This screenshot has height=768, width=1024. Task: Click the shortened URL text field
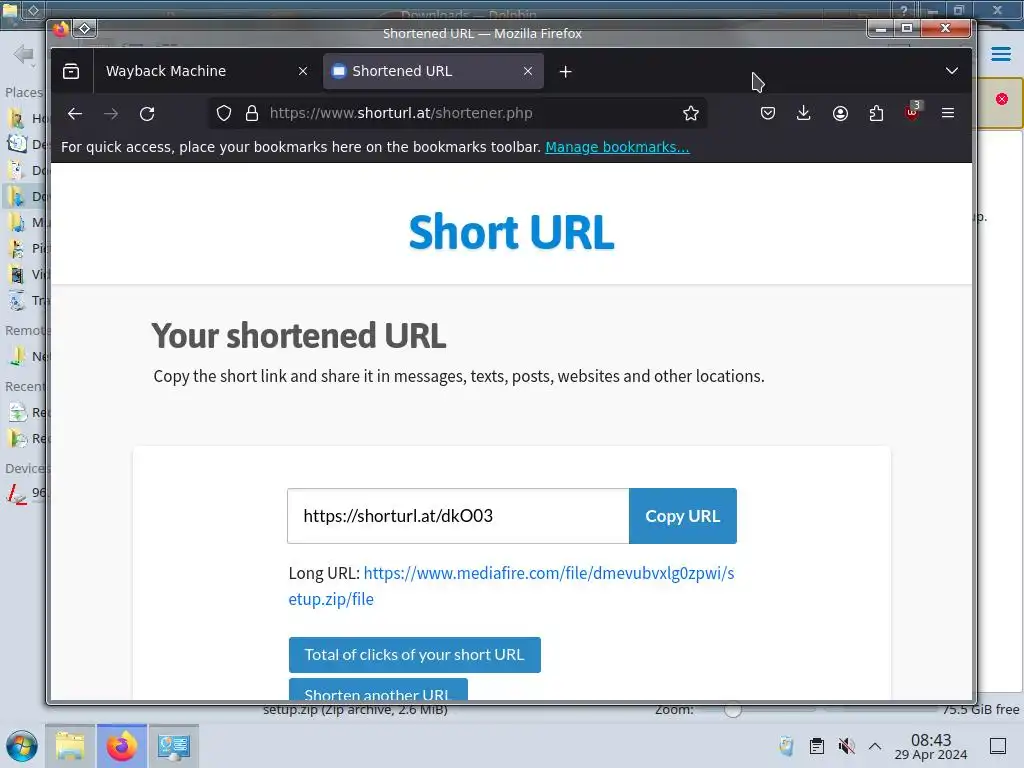[458, 516]
